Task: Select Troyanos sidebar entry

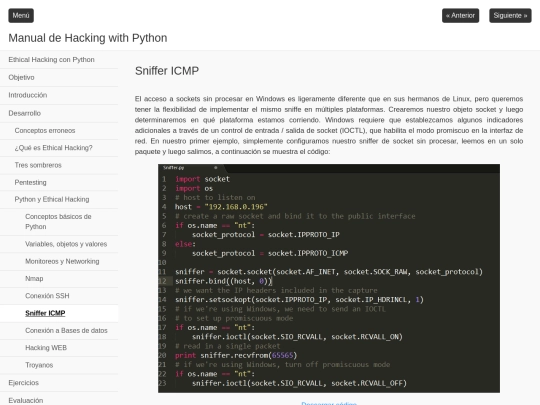Action: pyautogui.click(x=39, y=365)
